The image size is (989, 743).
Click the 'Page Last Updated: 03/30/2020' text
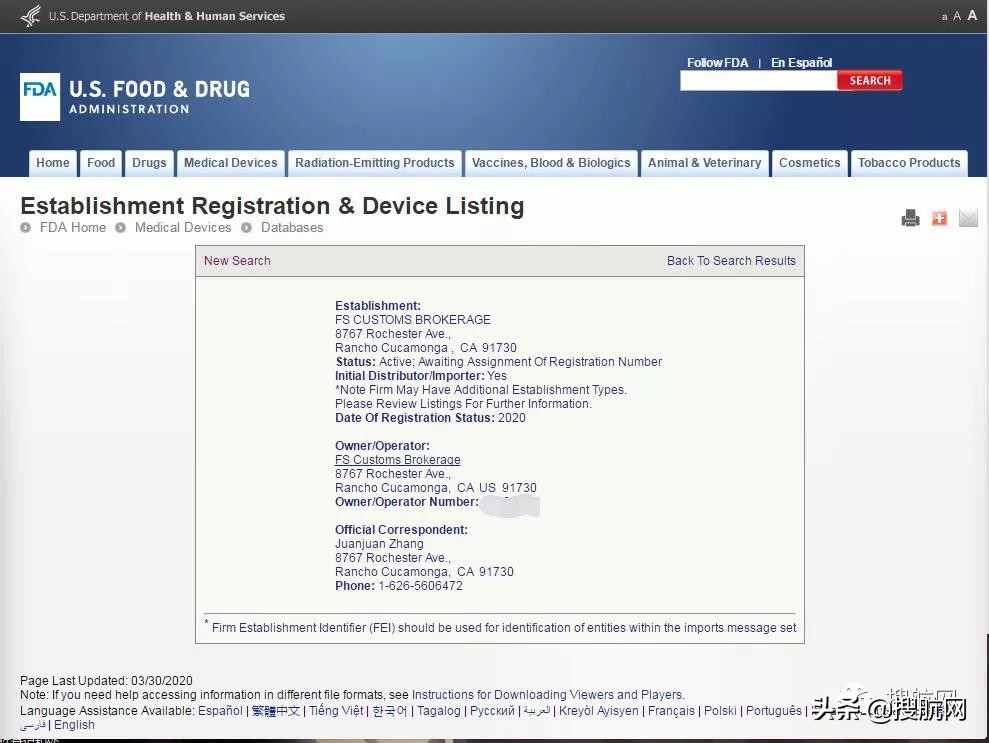(x=106, y=681)
